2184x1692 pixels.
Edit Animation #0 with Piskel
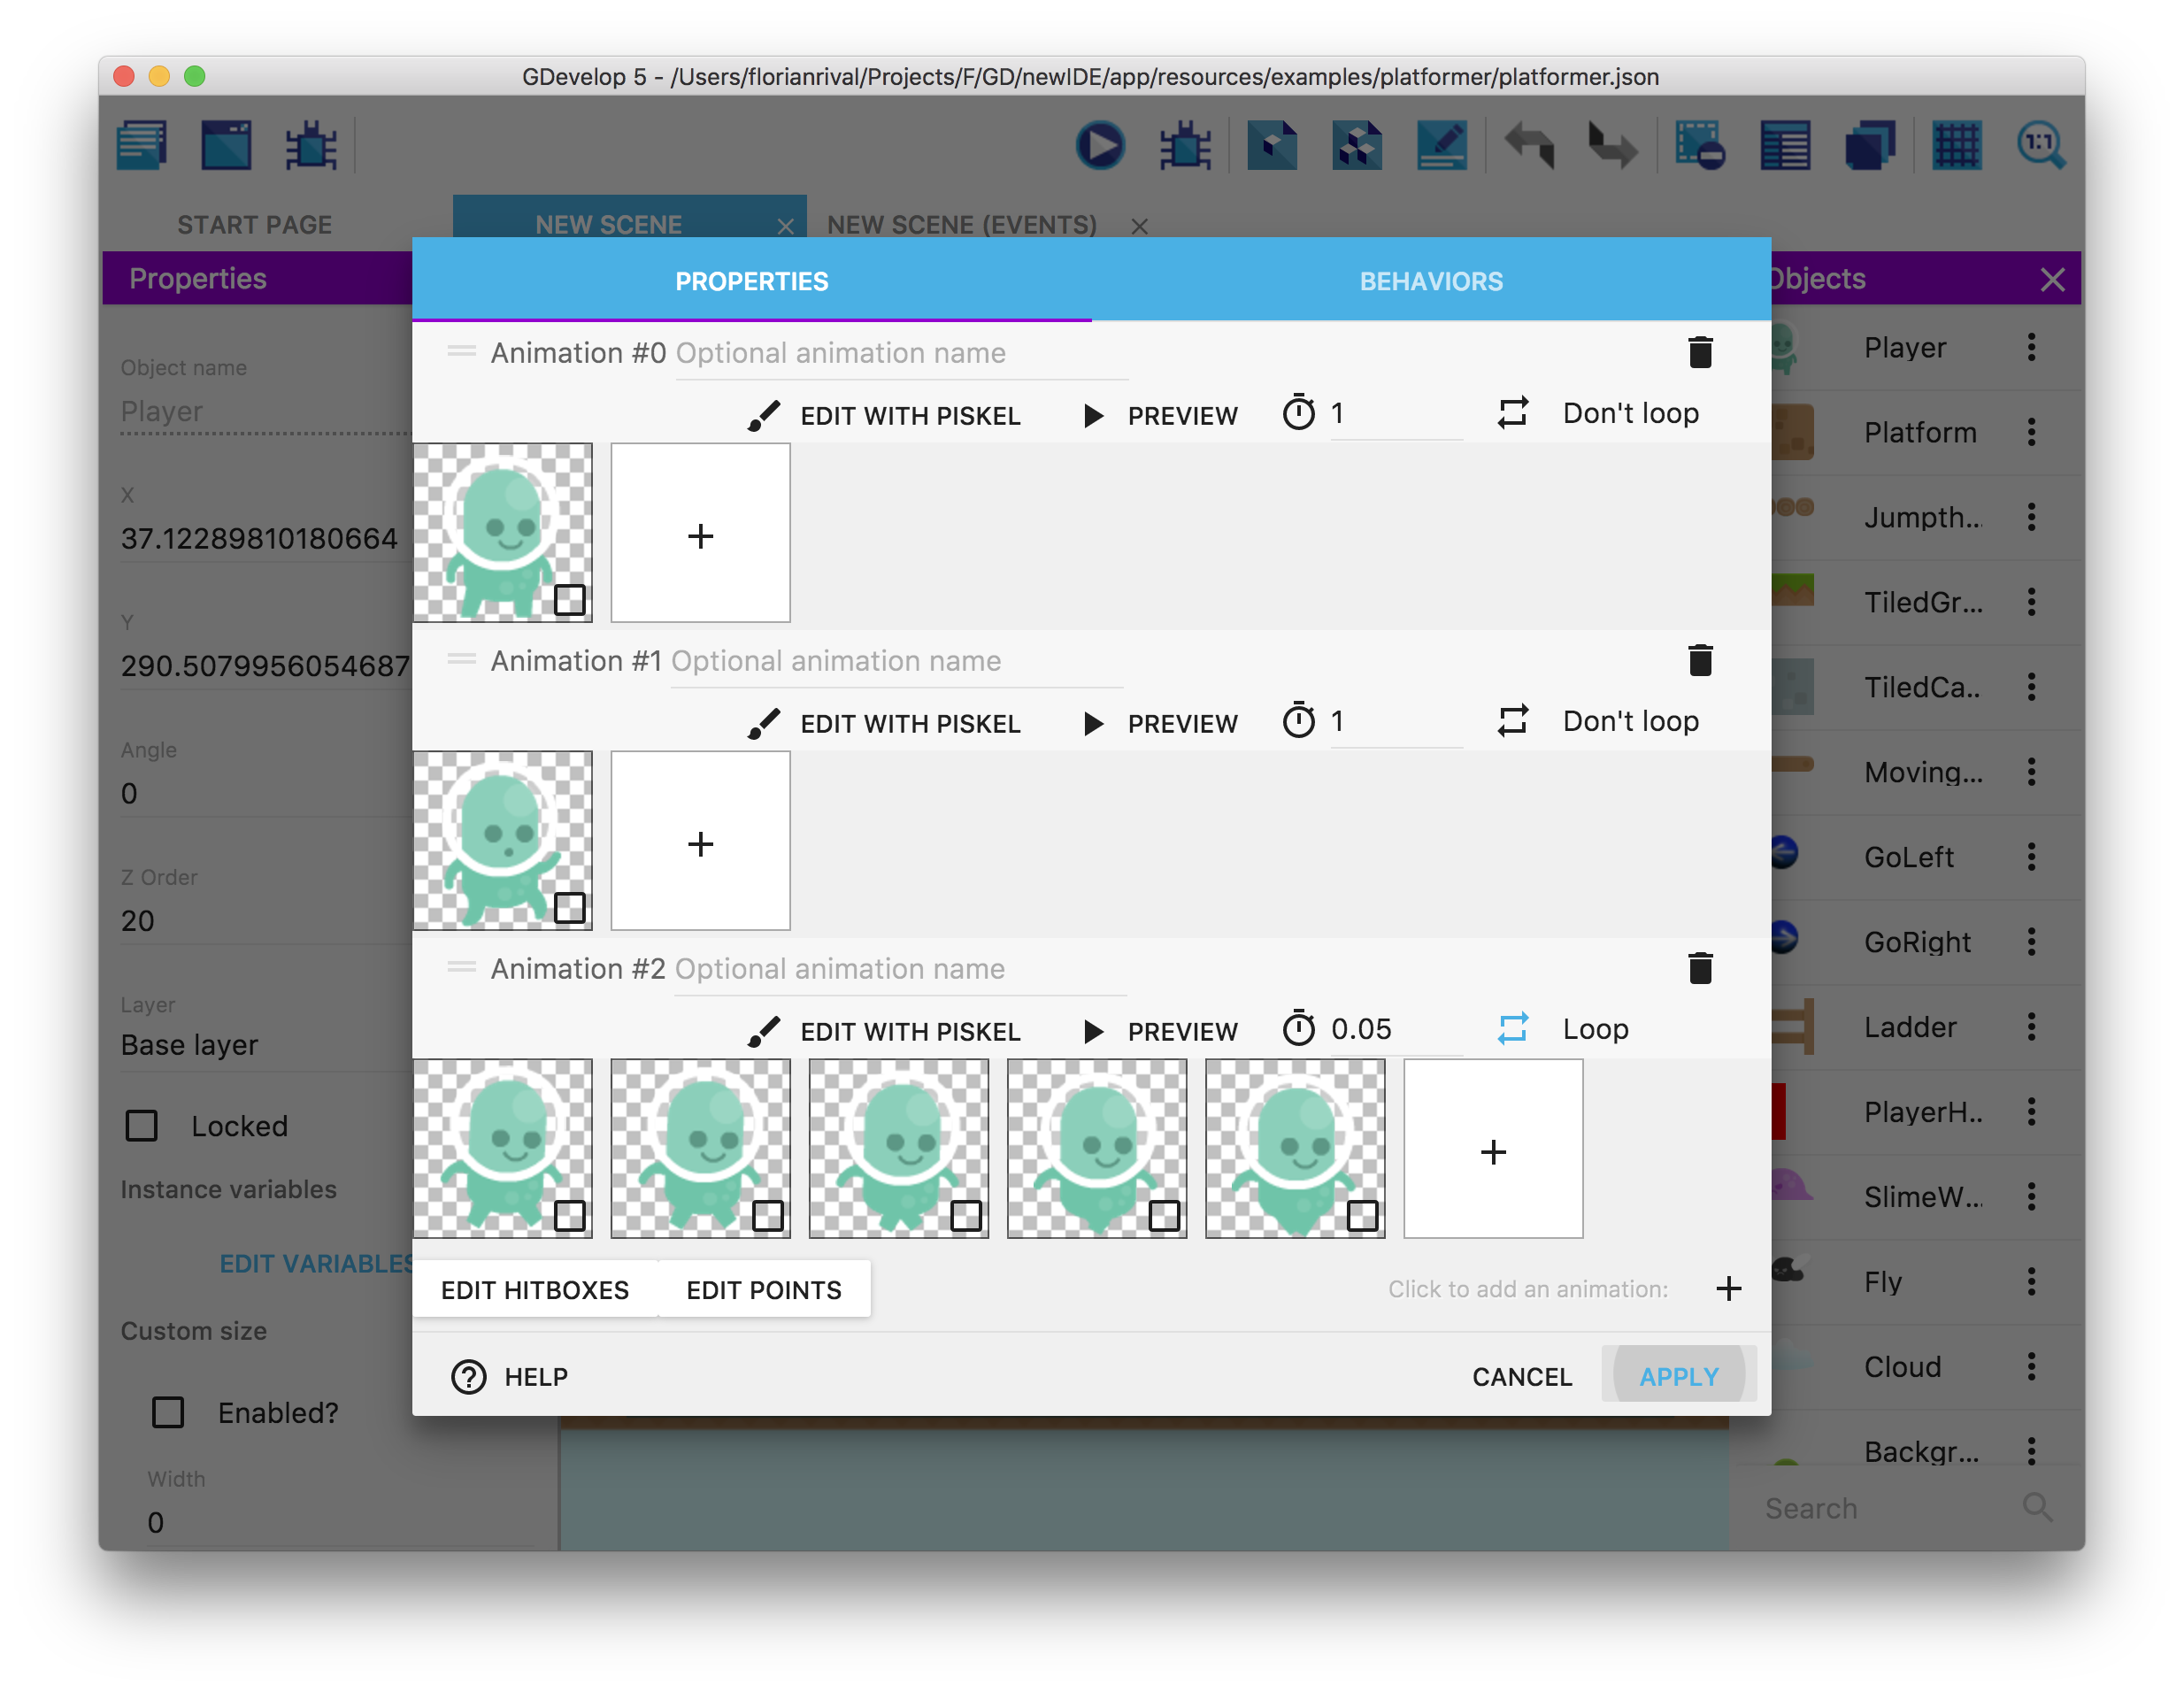[884, 415]
